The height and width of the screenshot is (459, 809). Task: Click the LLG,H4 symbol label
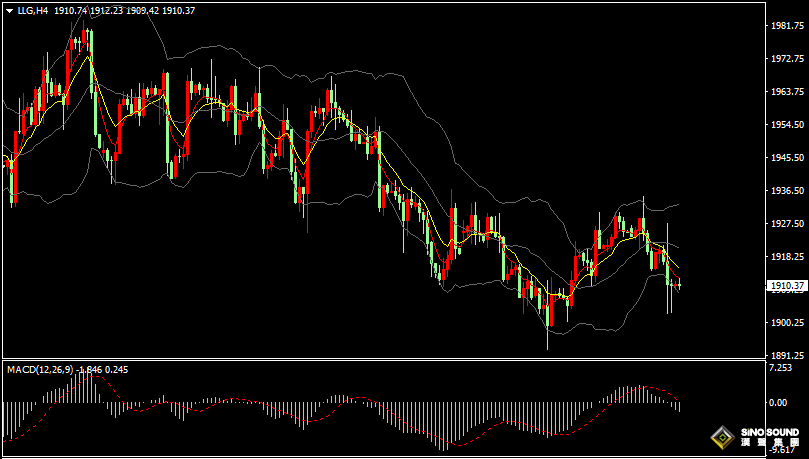click(33, 10)
